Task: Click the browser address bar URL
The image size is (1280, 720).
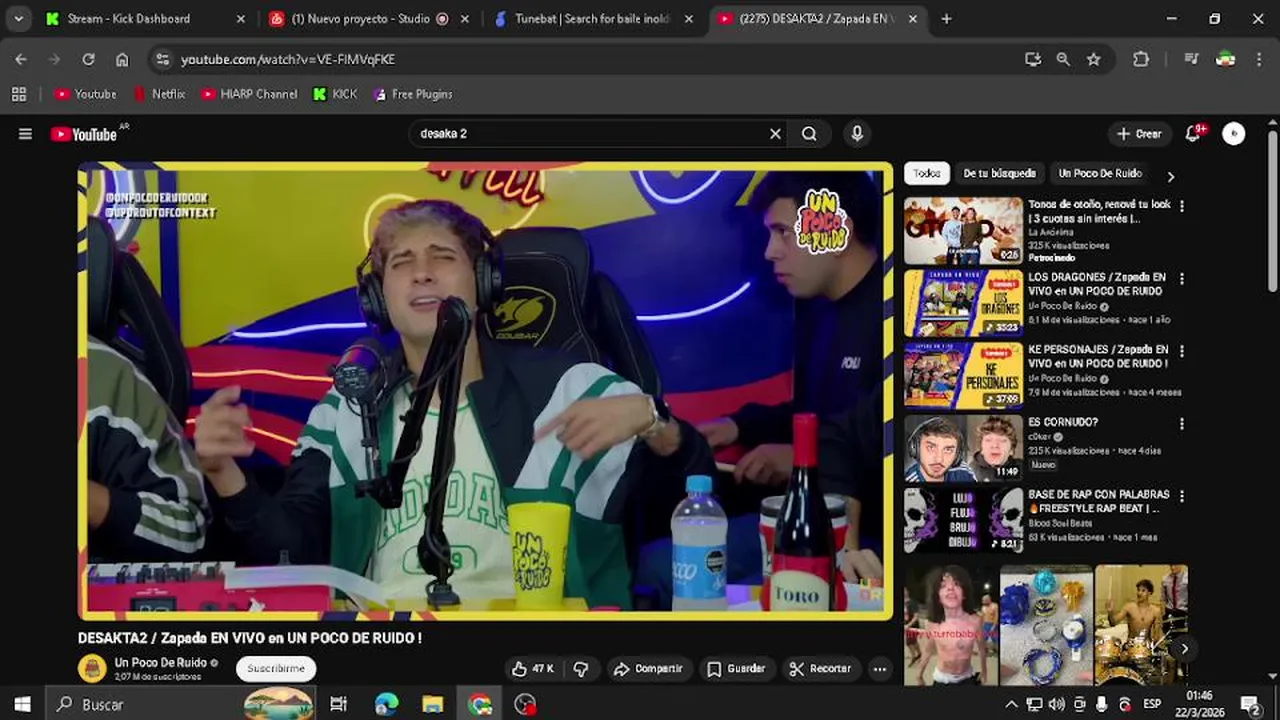Action: point(288,60)
